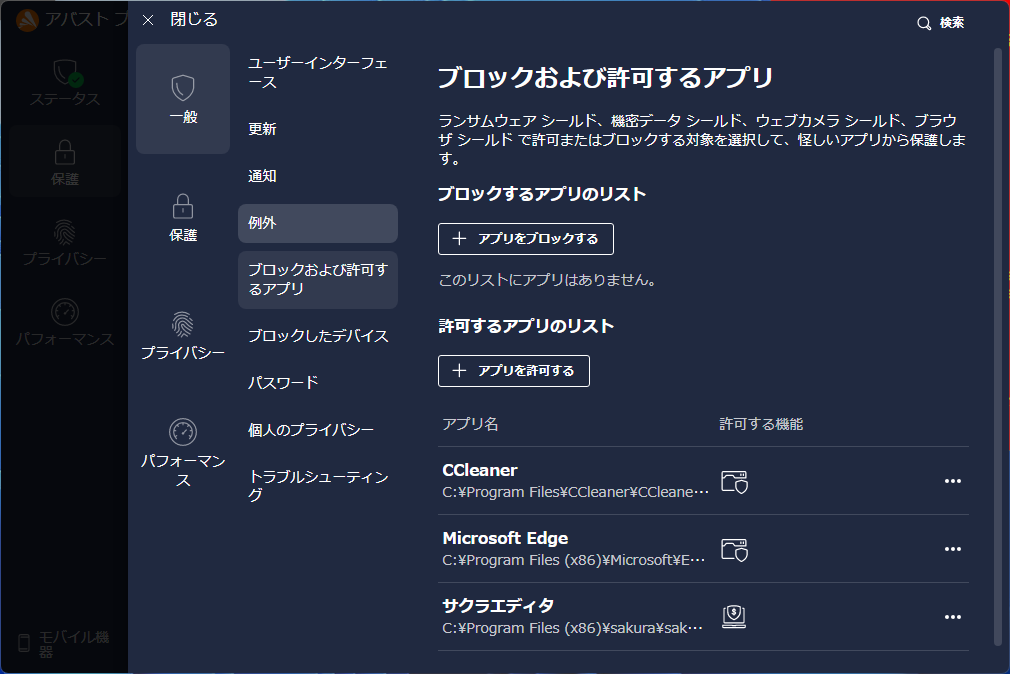Viewport: 1010px width, 674px height.
Task: Click the 許可する機能 column header
Action: click(x=761, y=424)
